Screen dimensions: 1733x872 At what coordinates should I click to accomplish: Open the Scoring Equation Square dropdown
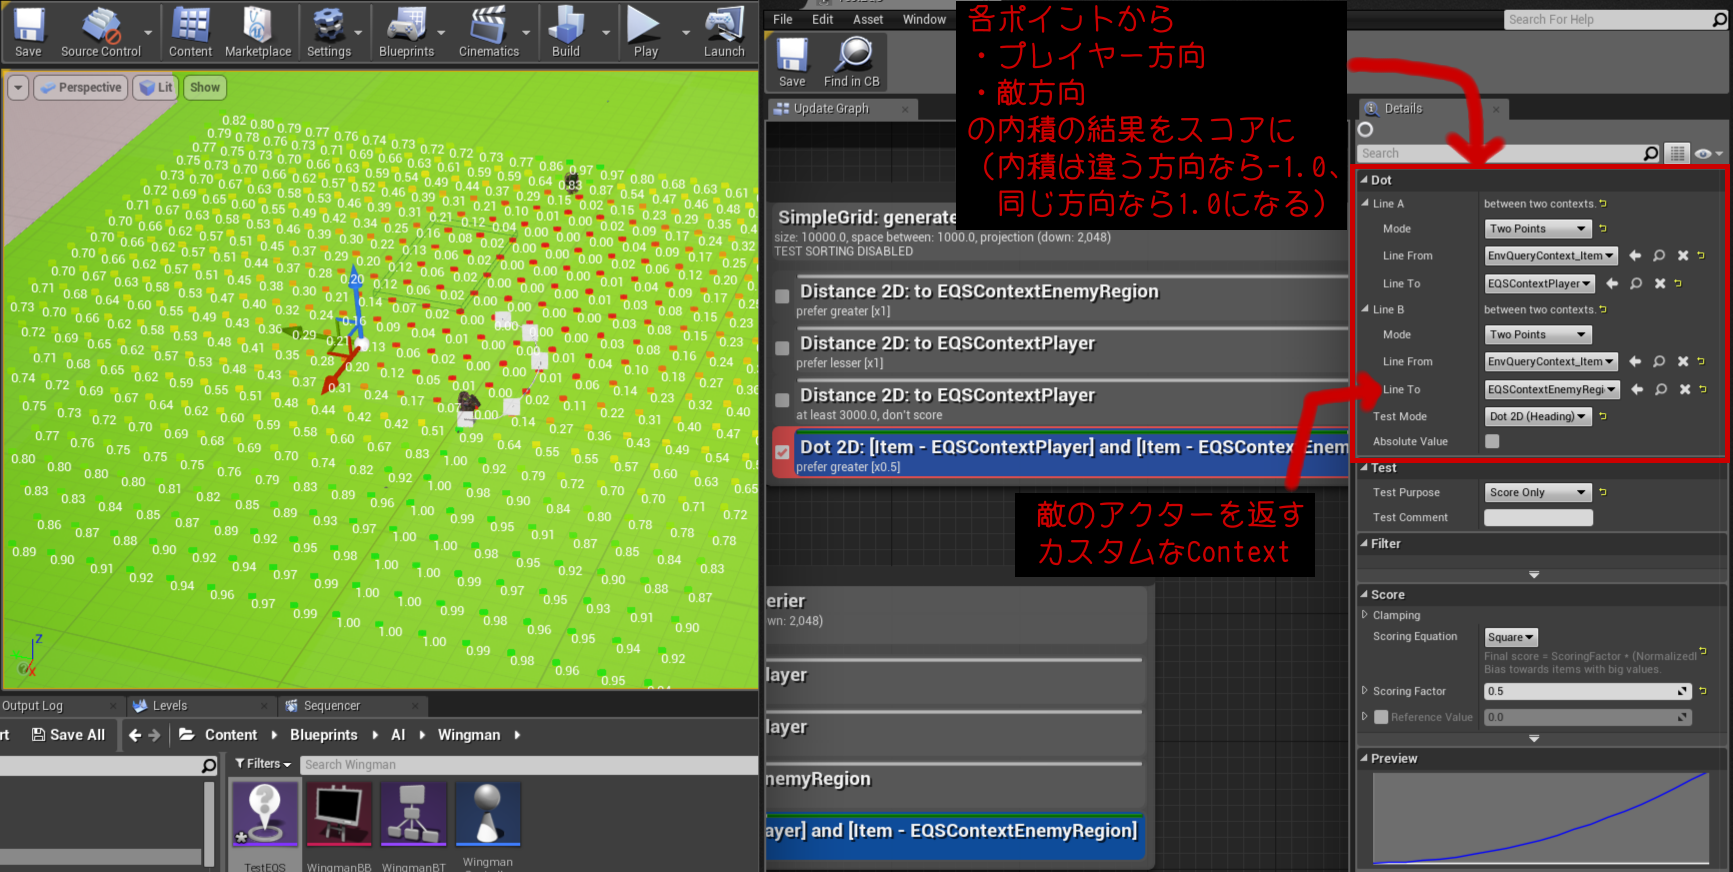click(1510, 637)
